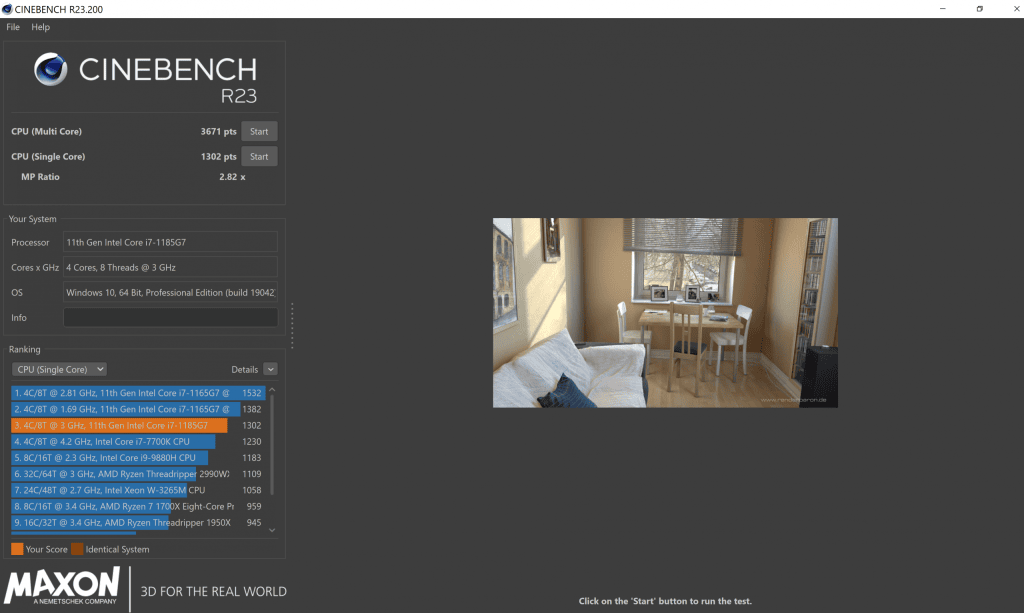Image resolution: width=1024 pixels, height=613 pixels.
Task: Open the CPU (Single Core) ranking dropdown
Action: click(59, 369)
